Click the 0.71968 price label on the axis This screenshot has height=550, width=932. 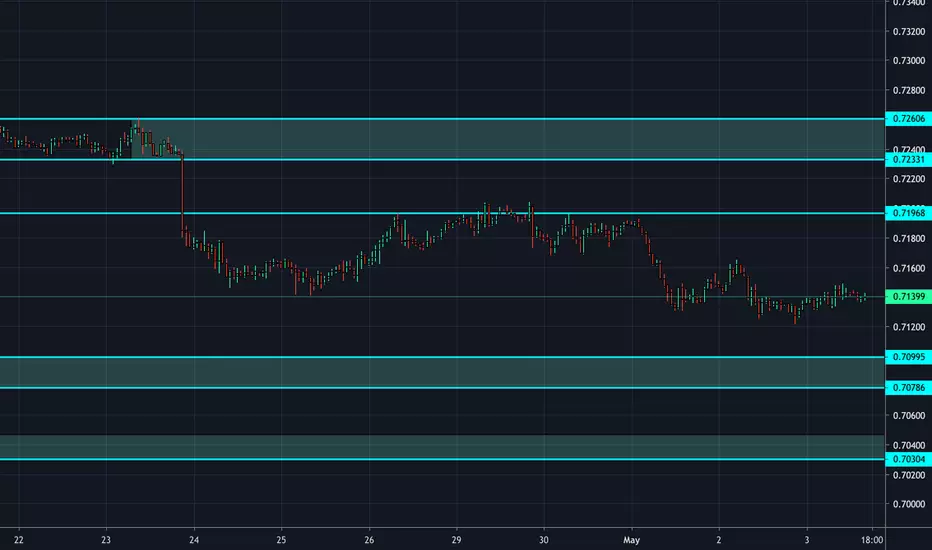click(x=908, y=213)
